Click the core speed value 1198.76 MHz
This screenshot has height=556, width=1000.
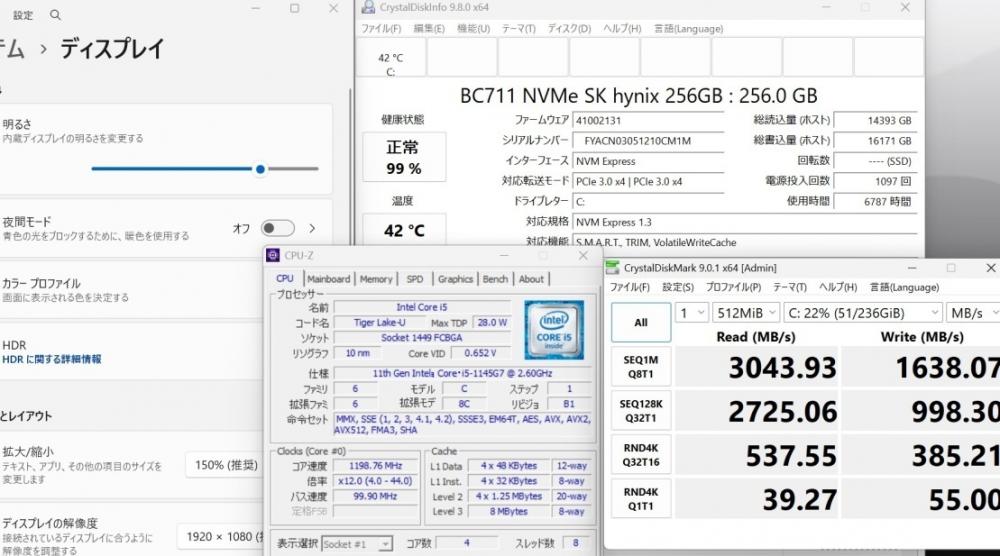pyautogui.click(x=376, y=465)
